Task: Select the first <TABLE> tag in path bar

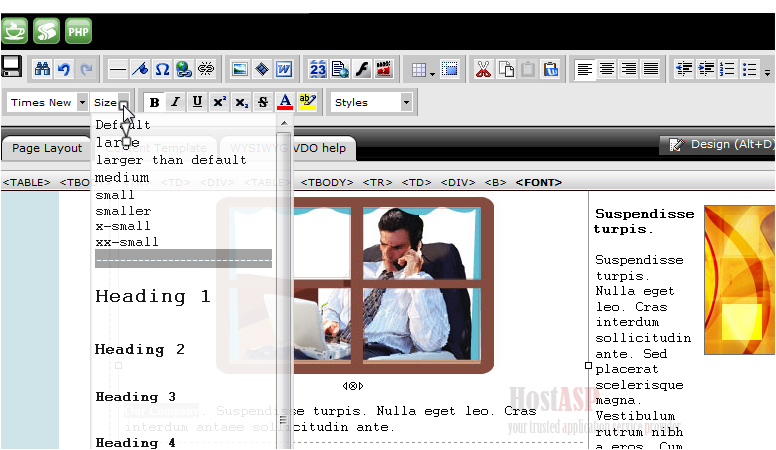Action: pyautogui.click(x=26, y=183)
